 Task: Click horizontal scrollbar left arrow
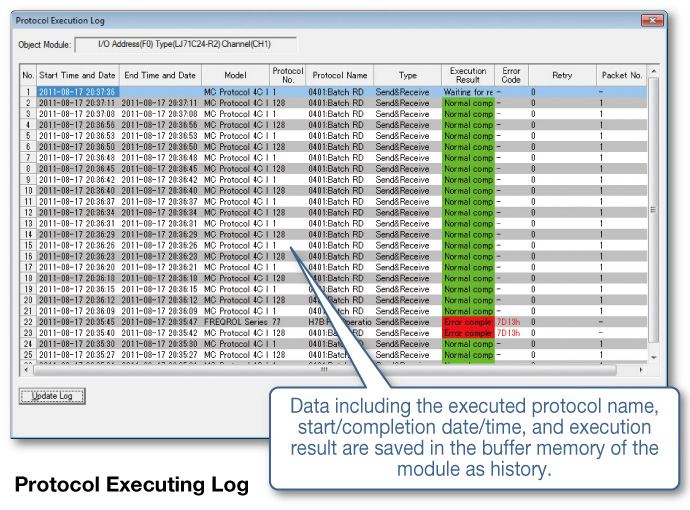click(x=26, y=370)
